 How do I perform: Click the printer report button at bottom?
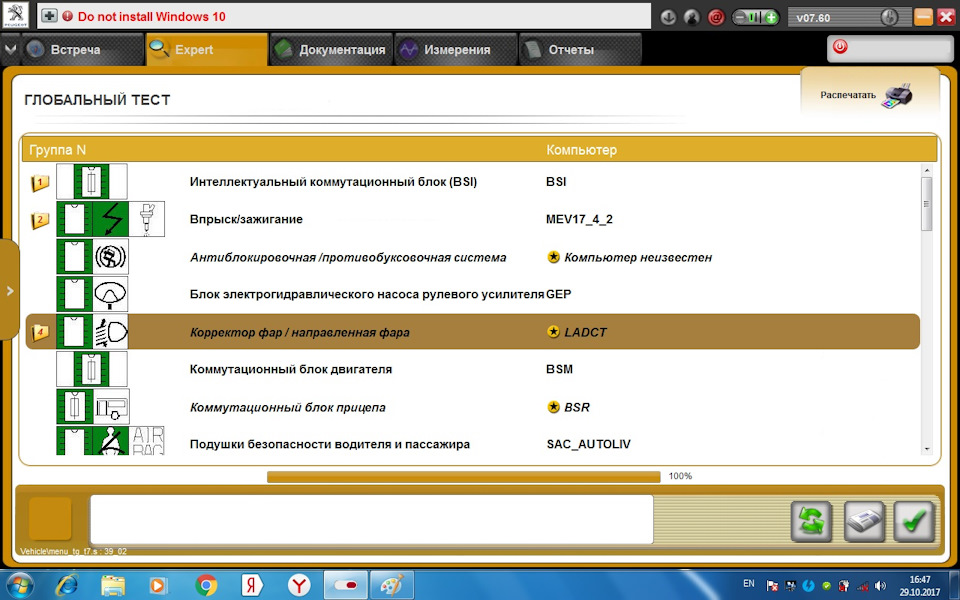click(864, 522)
